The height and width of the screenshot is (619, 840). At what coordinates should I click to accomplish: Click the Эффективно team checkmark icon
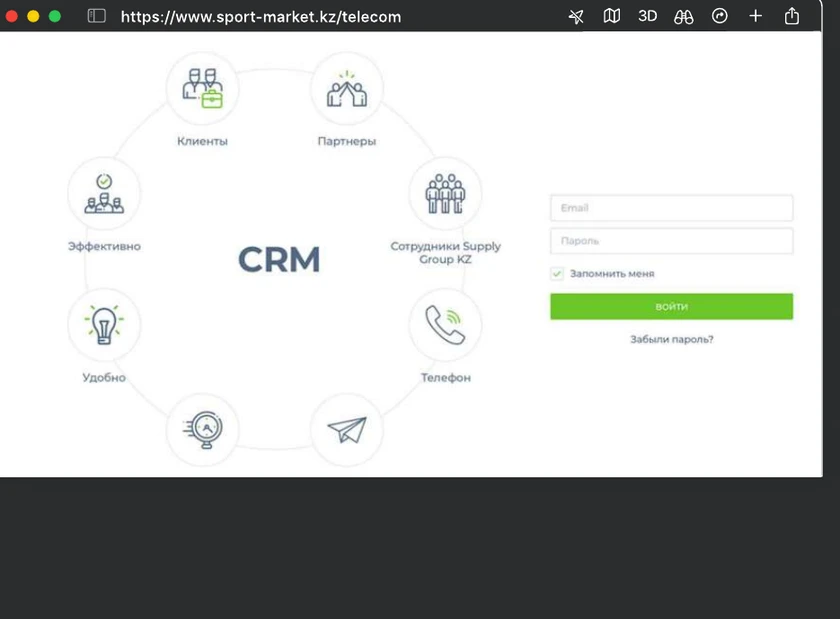104,193
